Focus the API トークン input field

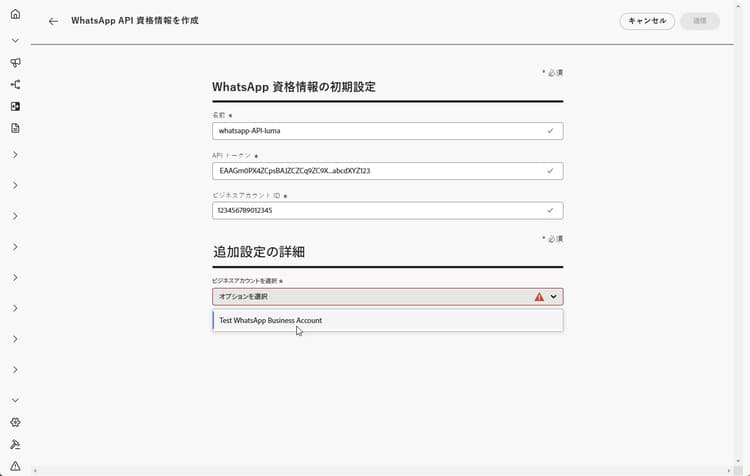387,171
